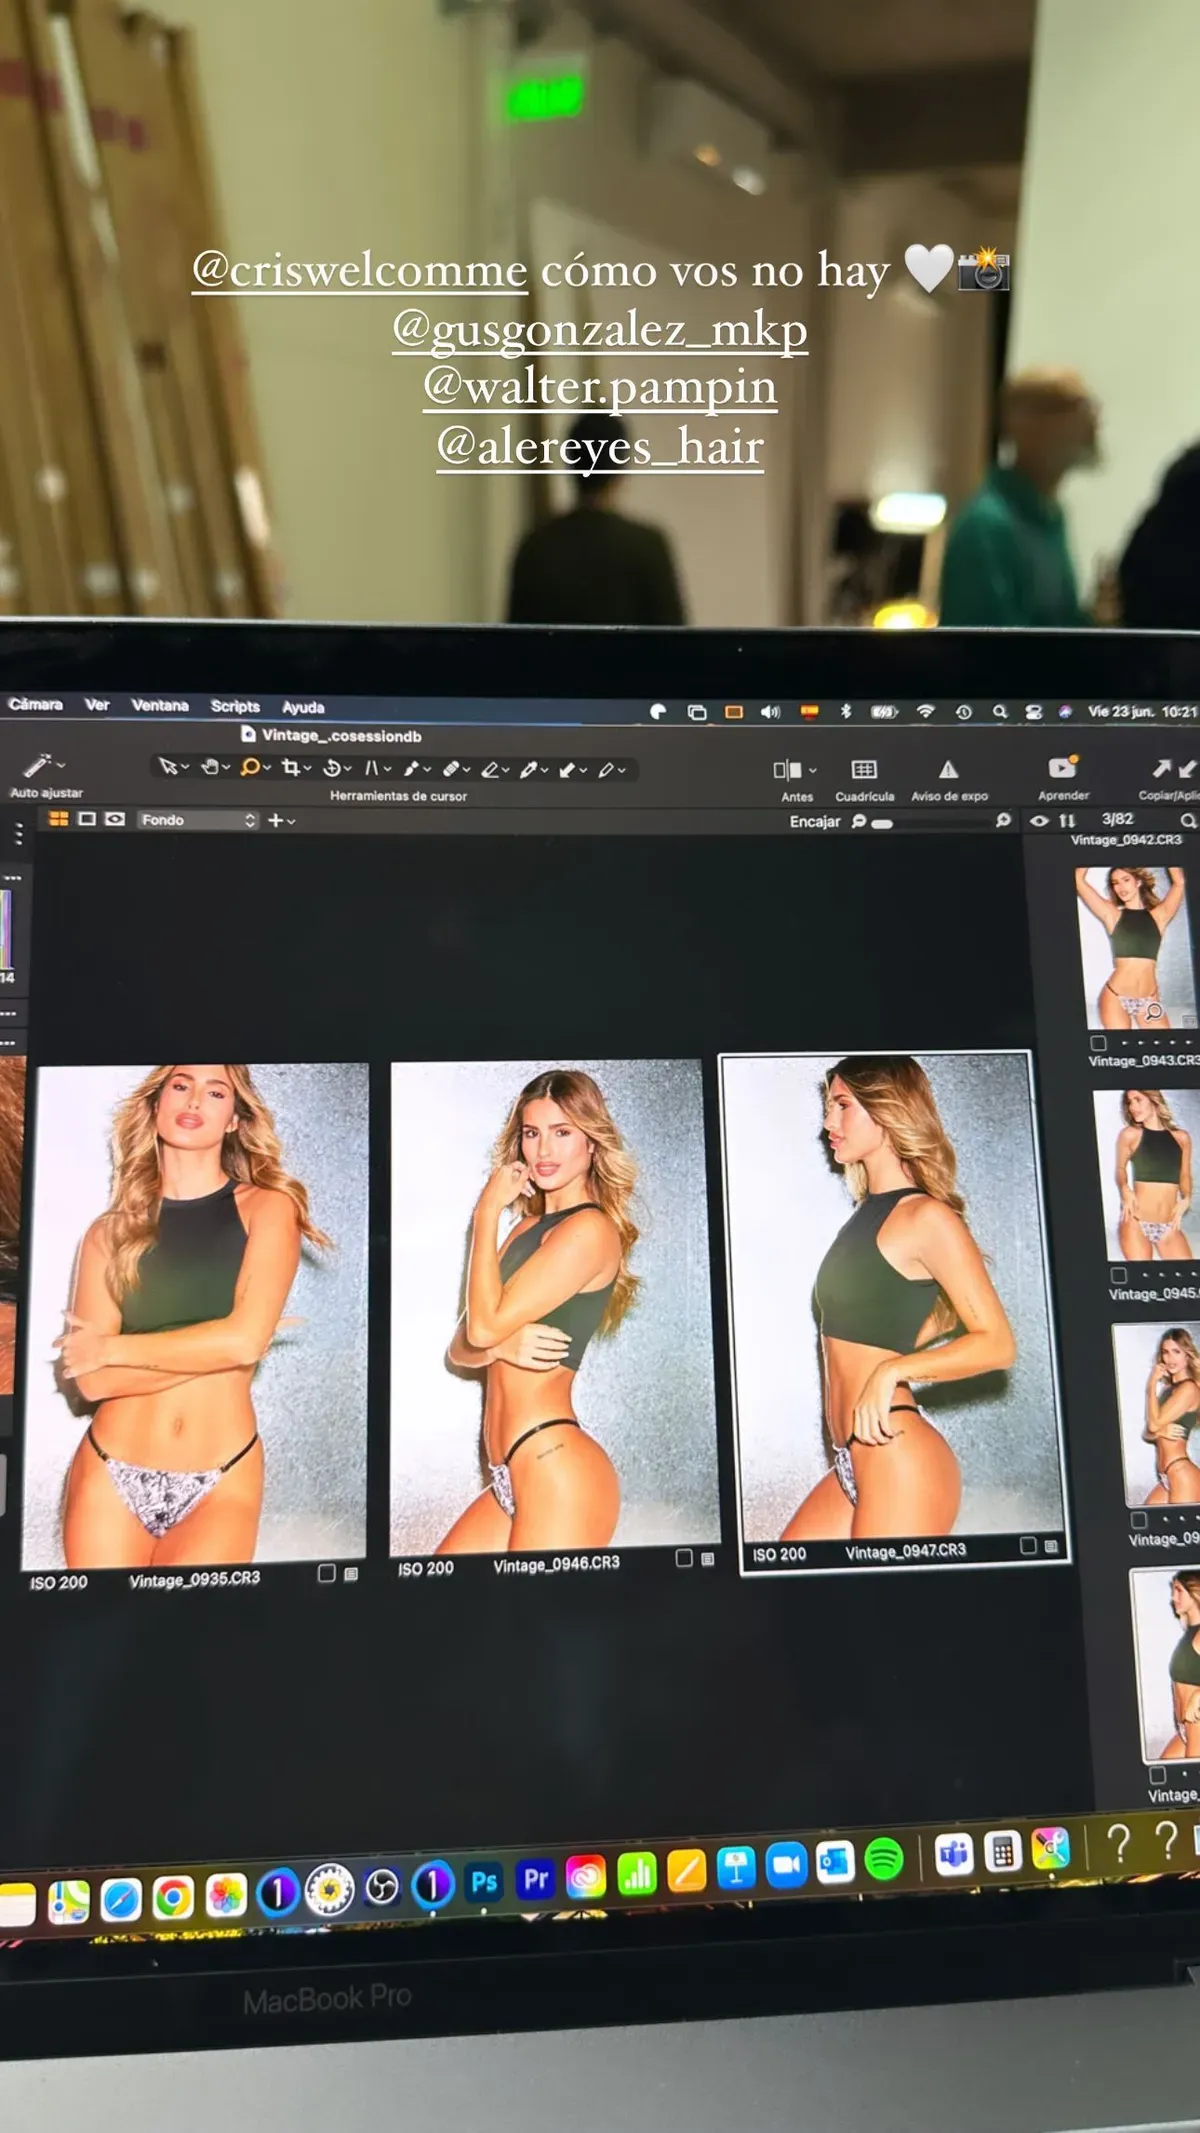Open the Ventana menu
This screenshot has height=2133, width=1200.
(160, 705)
